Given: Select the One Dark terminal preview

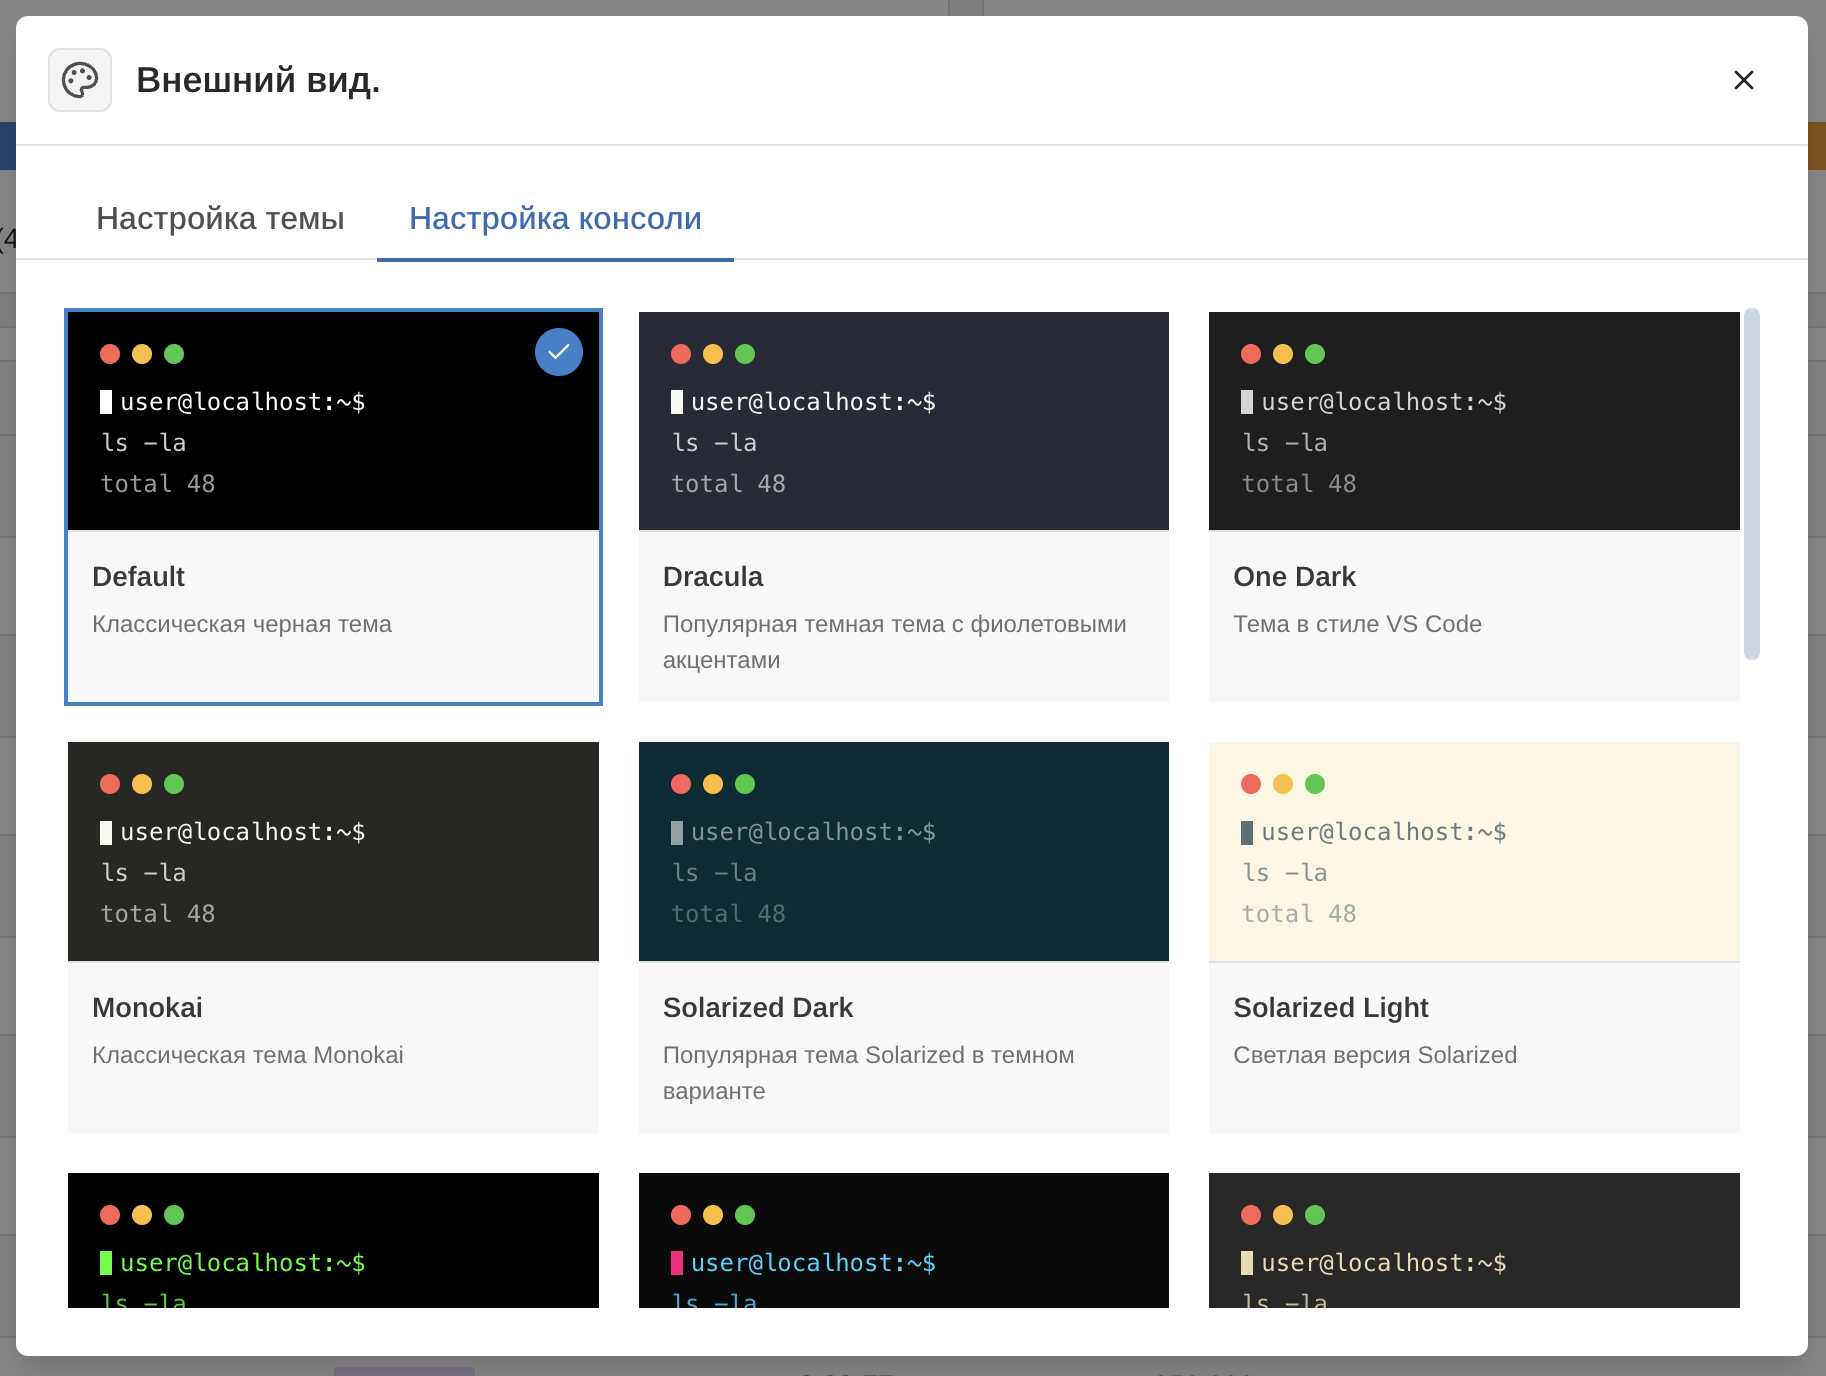Looking at the screenshot, I should click(x=1473, y=421).
